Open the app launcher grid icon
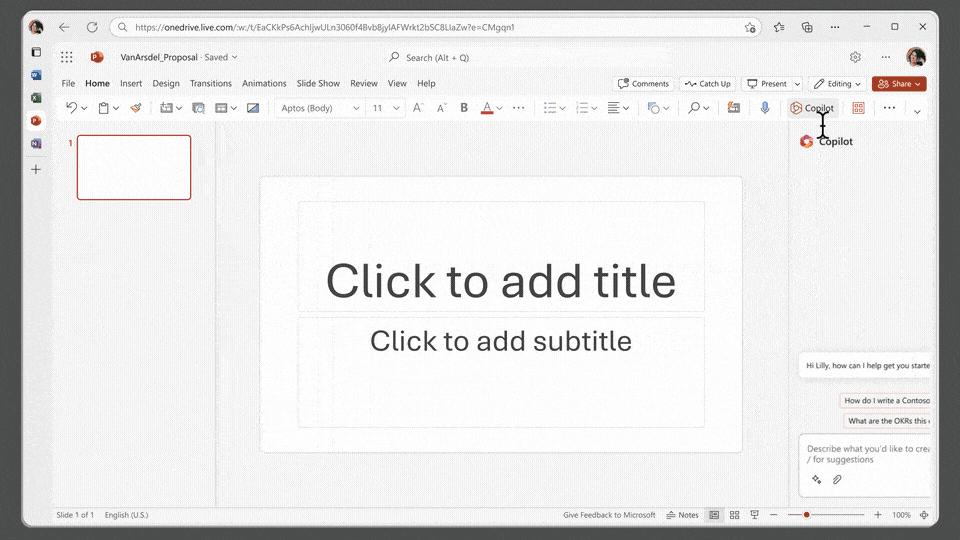The height and width of the screenshot is (540, 960). (x=67, y=58)
